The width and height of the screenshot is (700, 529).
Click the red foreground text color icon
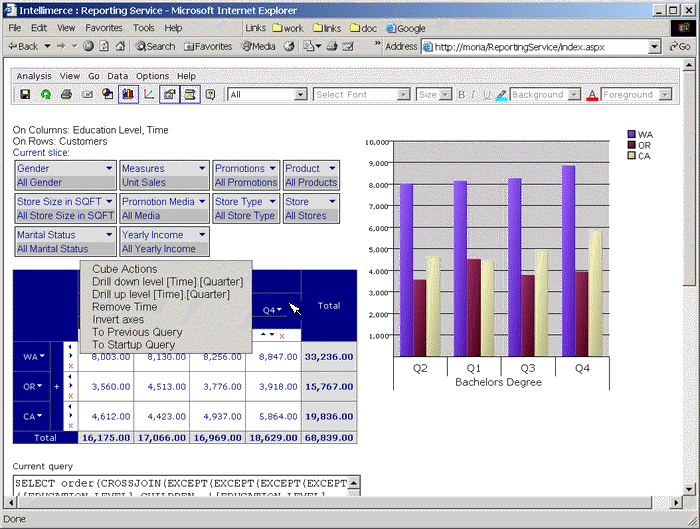(x=592, y=95)
